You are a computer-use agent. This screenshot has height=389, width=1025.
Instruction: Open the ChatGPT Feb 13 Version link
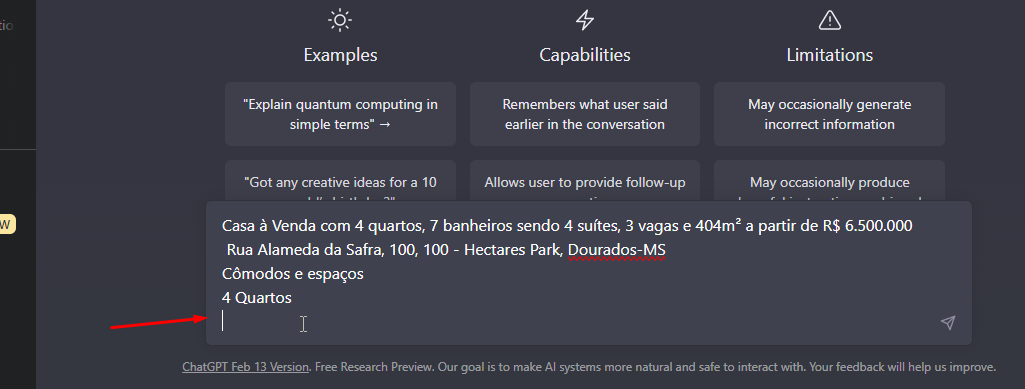[245, 367]
